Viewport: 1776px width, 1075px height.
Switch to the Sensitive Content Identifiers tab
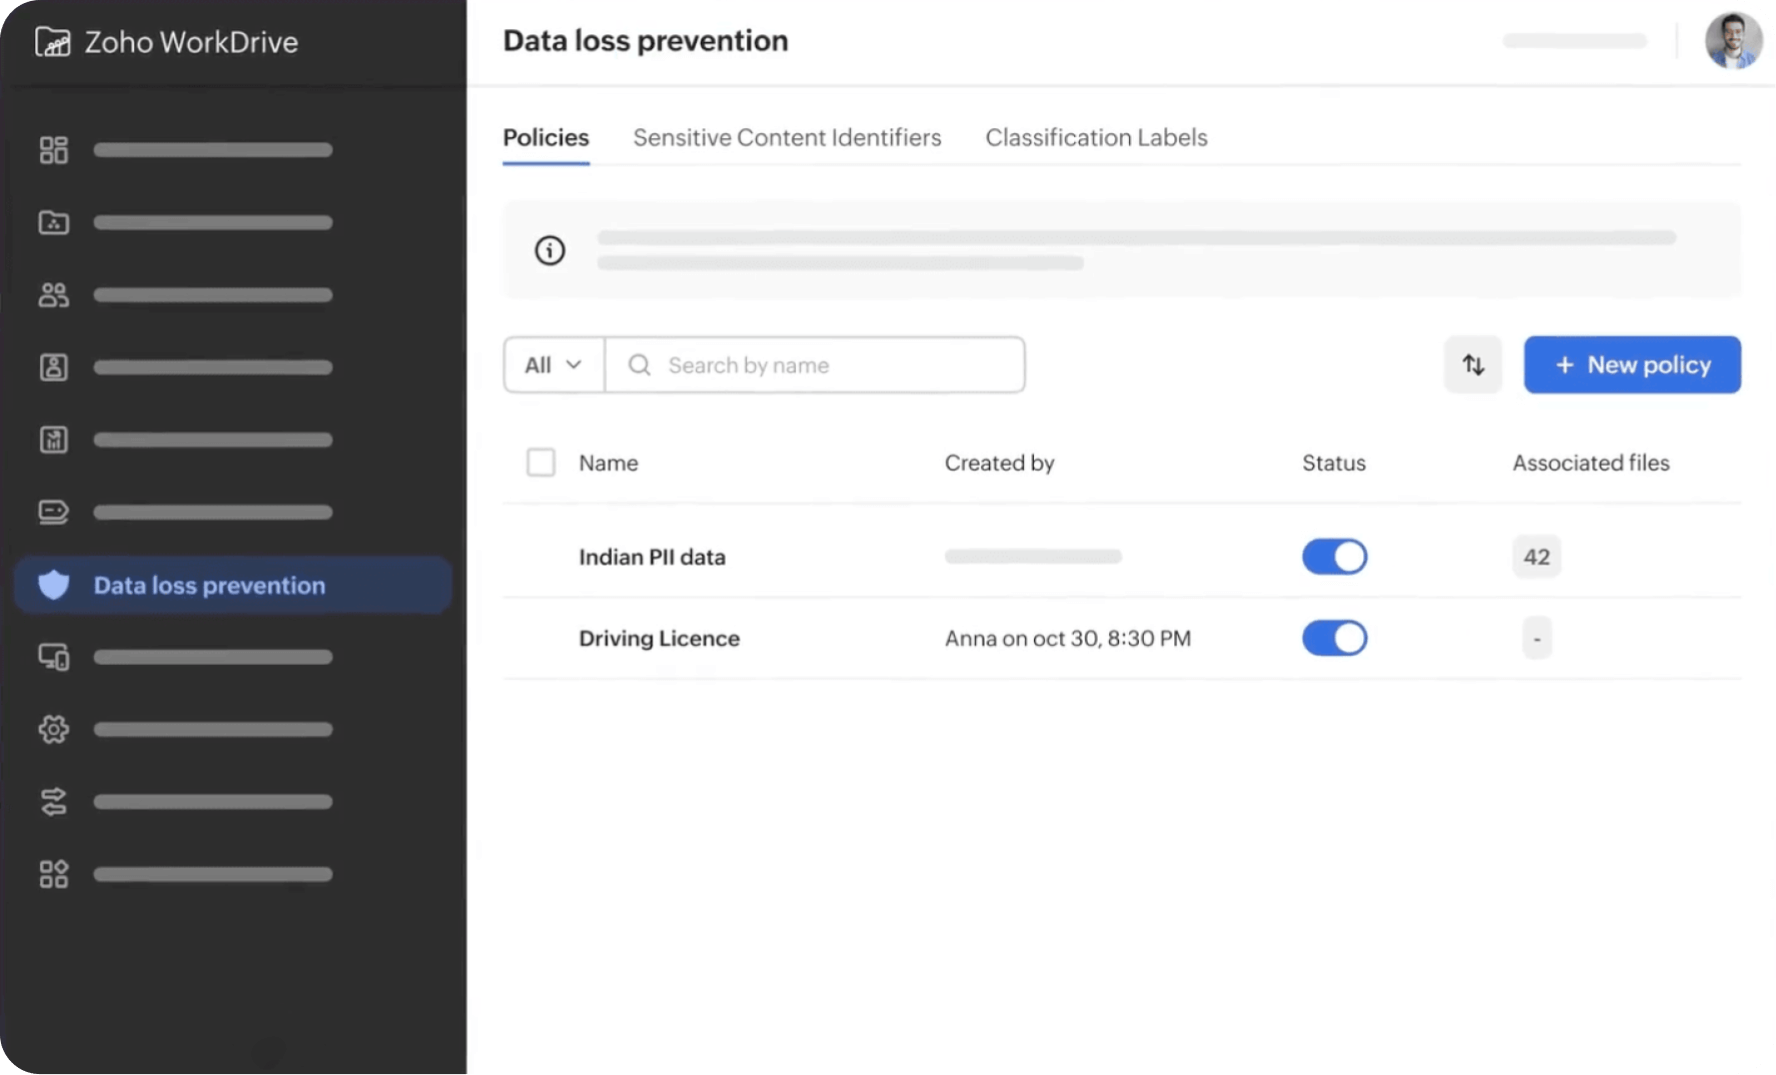point(786,137)
